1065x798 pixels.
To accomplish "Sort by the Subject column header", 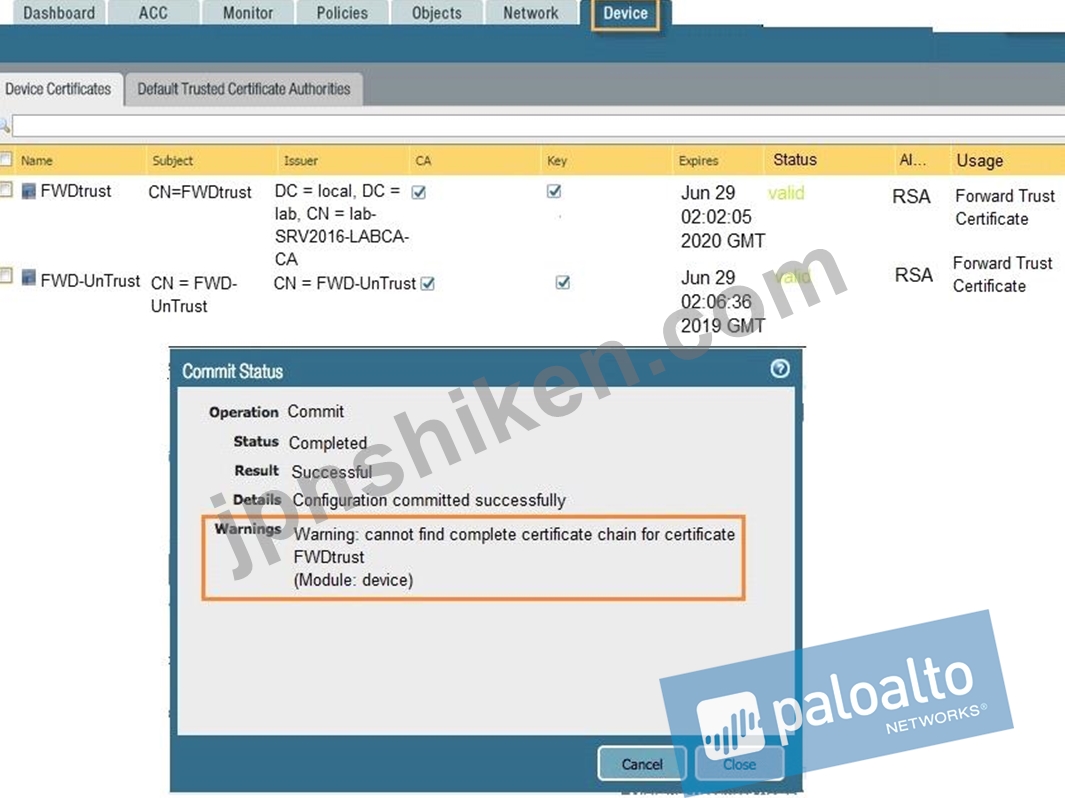I will point(173,161).
